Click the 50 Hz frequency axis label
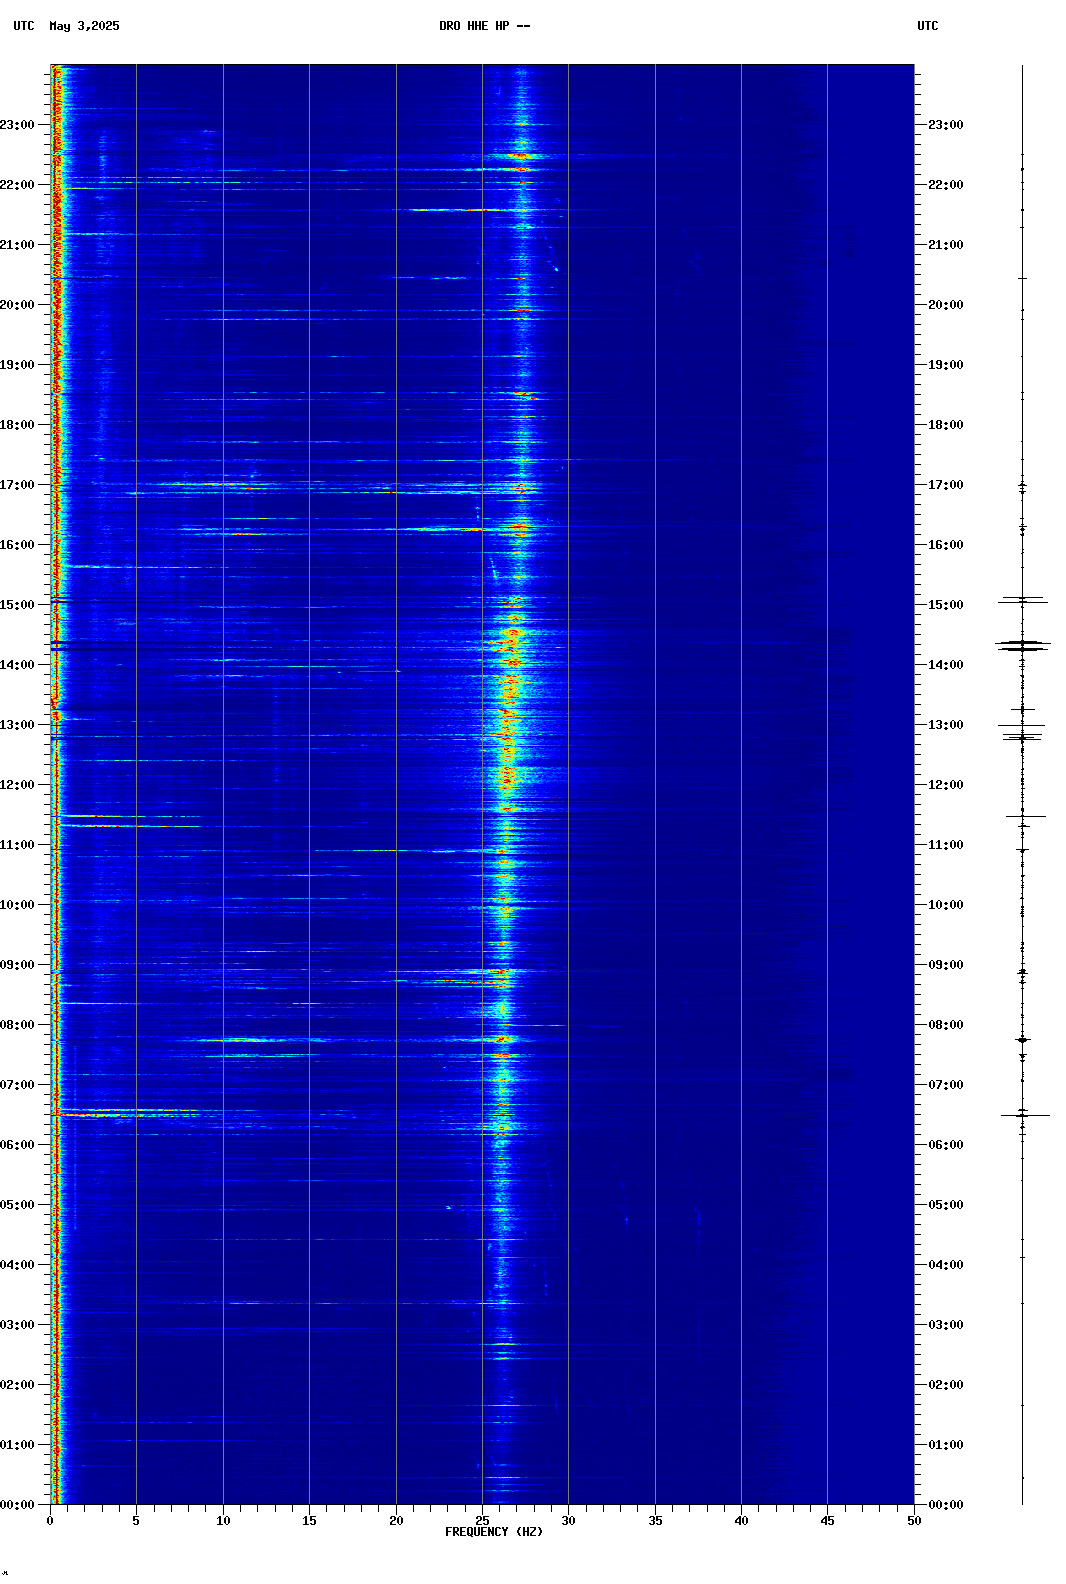Image resolution: width=1066 pixels, height=1584 pixels. (914, 1521)
